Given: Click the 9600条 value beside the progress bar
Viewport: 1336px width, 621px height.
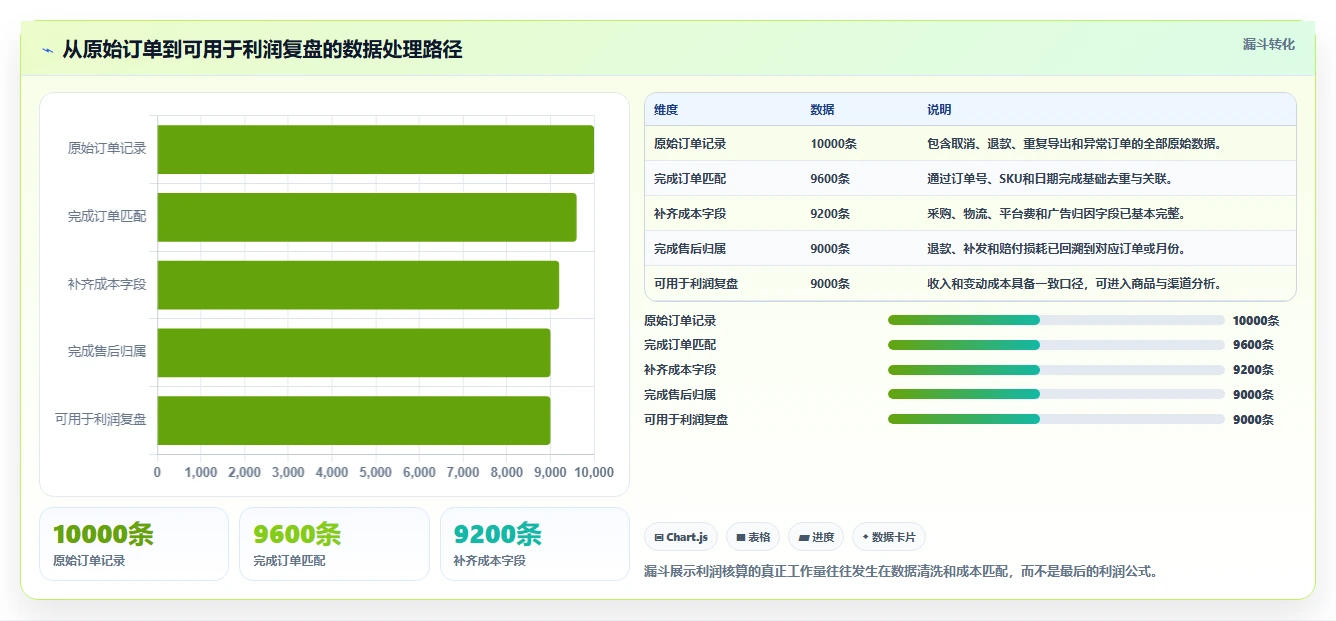Looking at the screenshot, I should tap(1253, 345).
